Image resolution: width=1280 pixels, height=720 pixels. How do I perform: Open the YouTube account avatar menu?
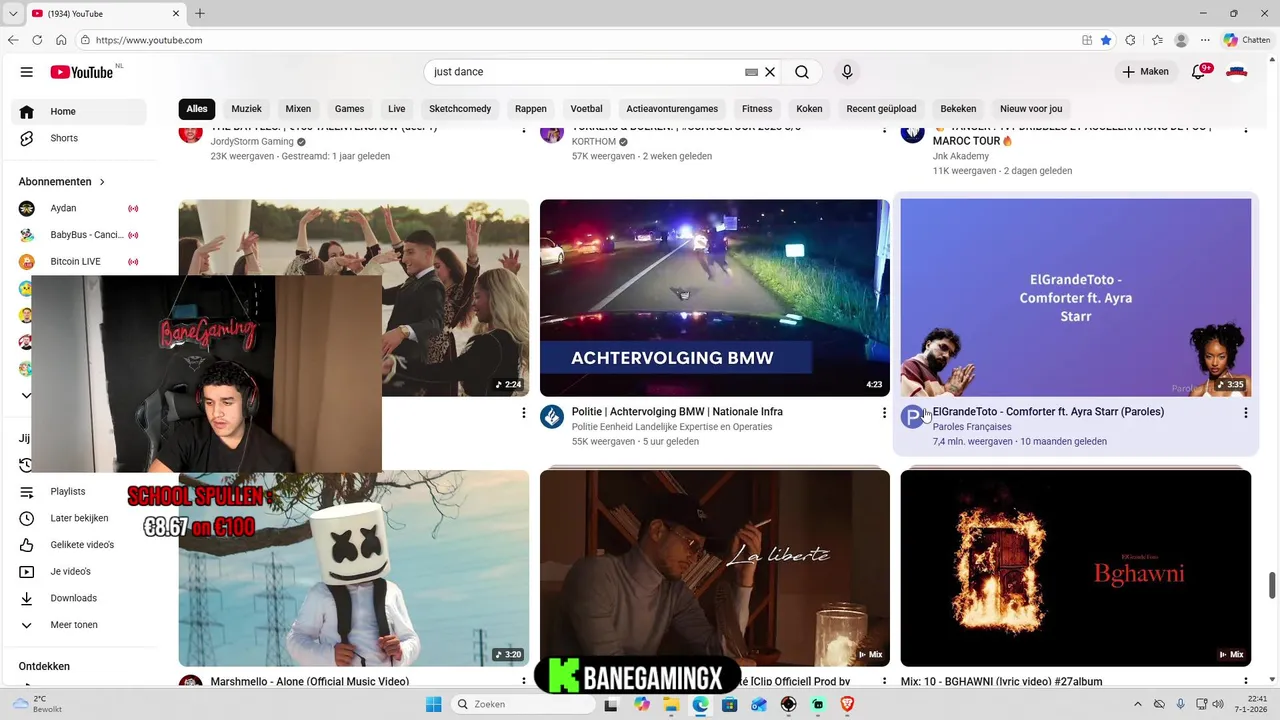[1237, 72]
